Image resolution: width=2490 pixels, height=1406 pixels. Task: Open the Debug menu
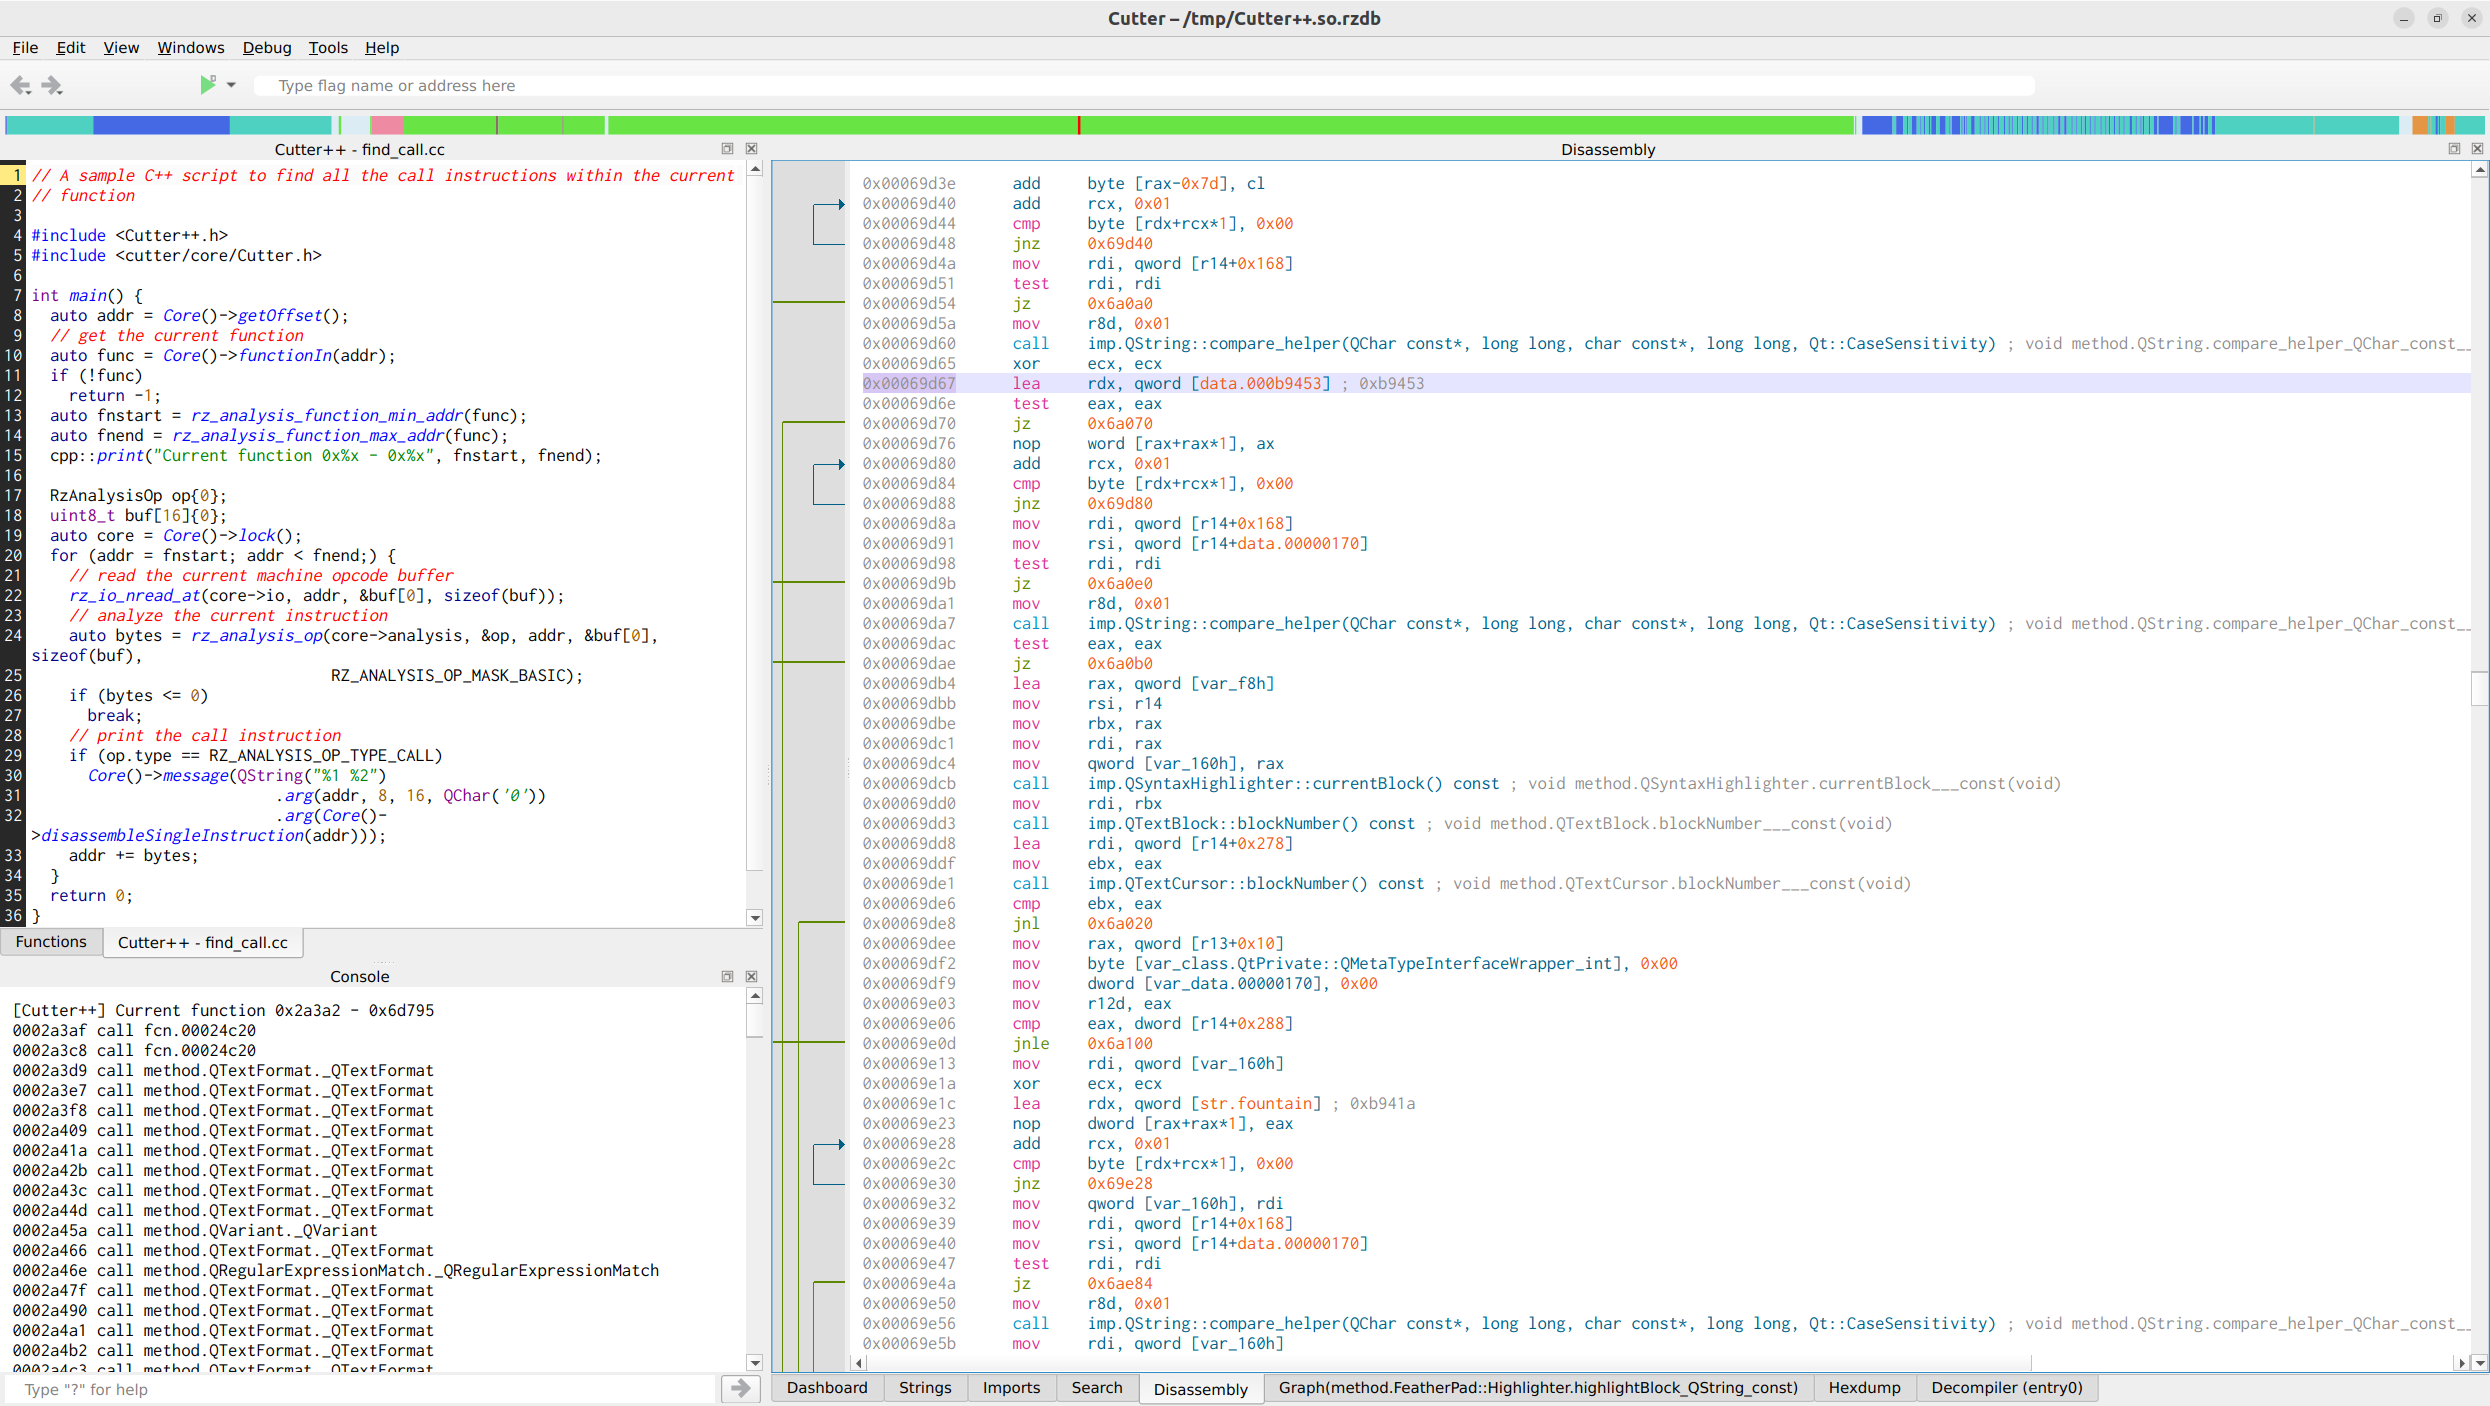coord(267,48)
